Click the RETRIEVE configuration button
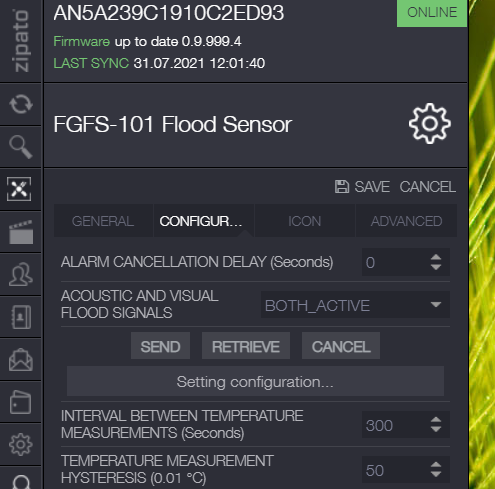The width and height of the screenshot is (495, 489). point(246,346)
